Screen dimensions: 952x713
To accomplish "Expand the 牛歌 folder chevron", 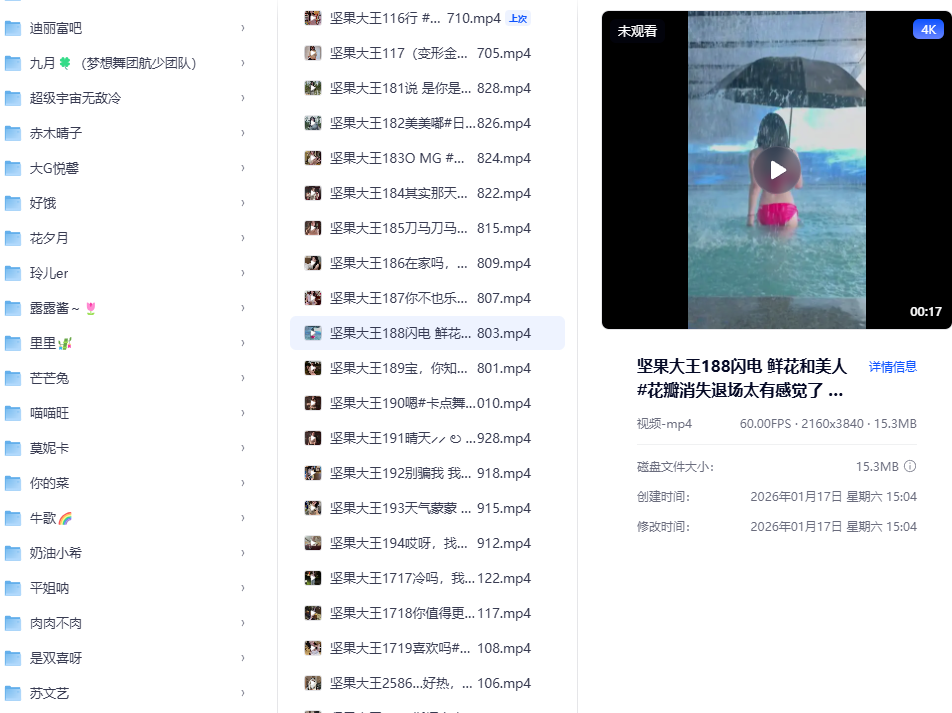I will pyautogui.click(x=243, y=518).
